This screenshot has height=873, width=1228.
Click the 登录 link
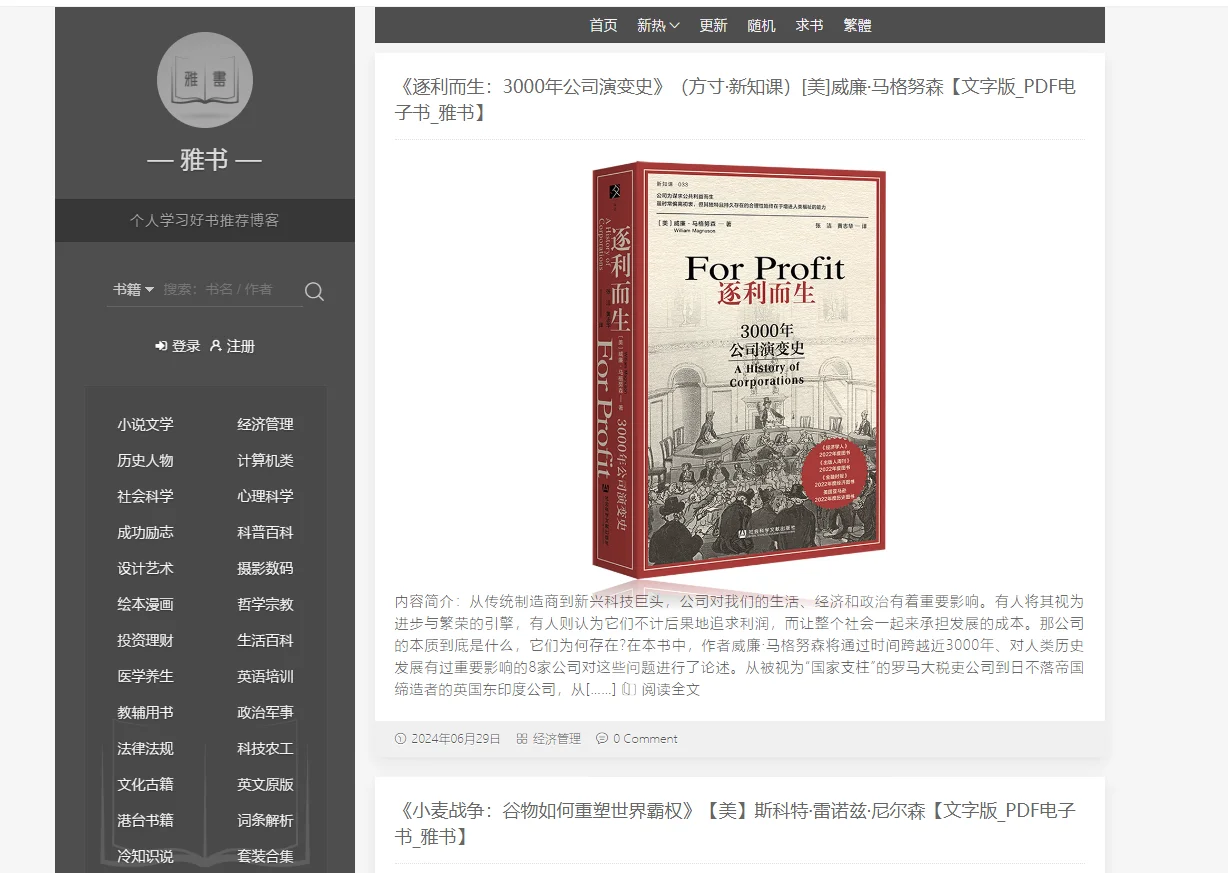point(186,346)
